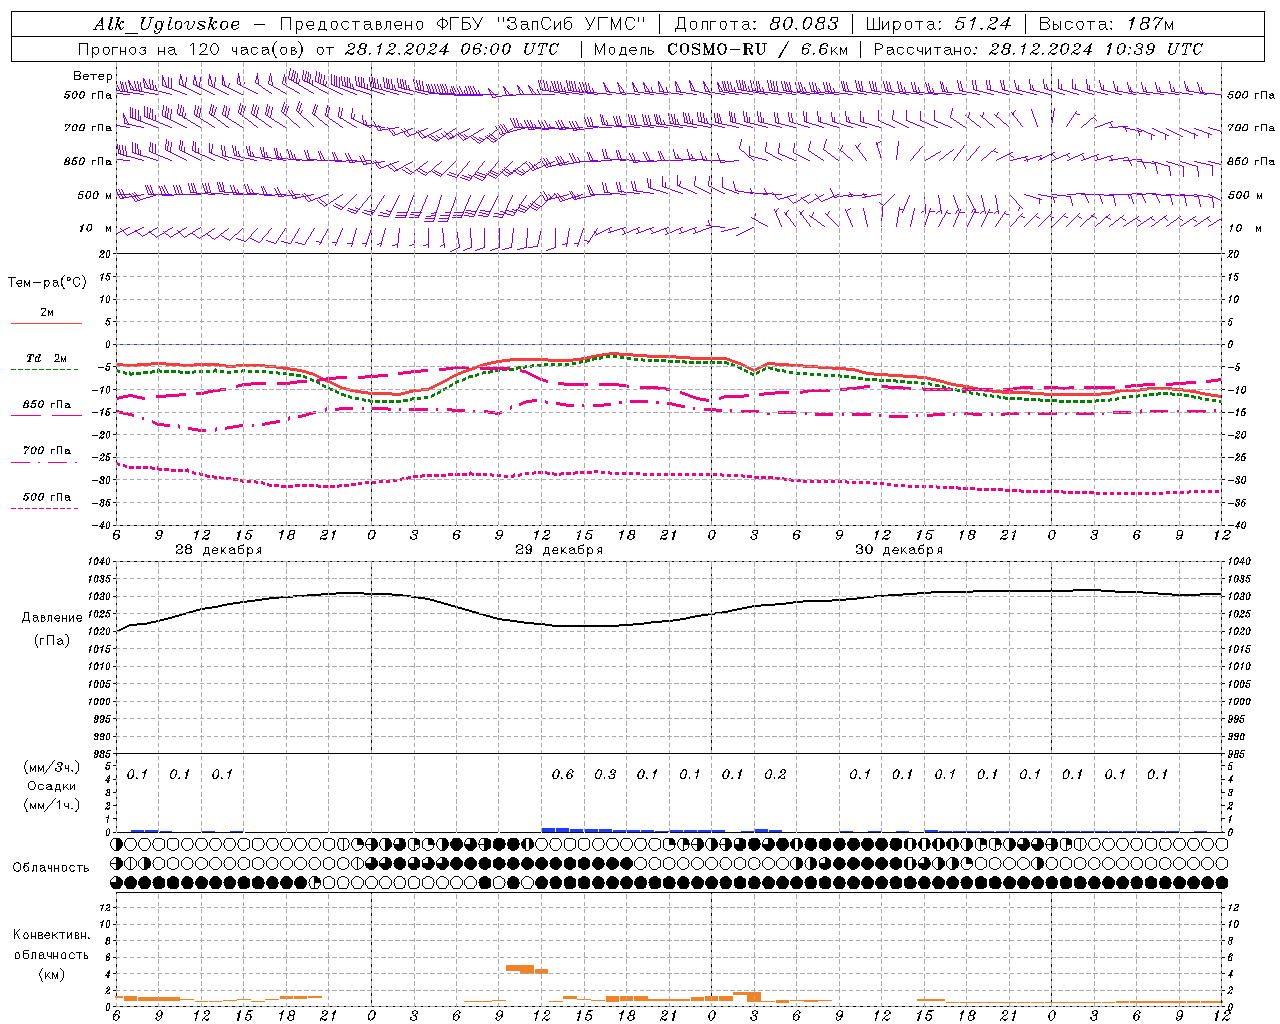Click the station name Alk_Uglovskoe
The image size is (1280, 1024).
[x=167, y=24]
